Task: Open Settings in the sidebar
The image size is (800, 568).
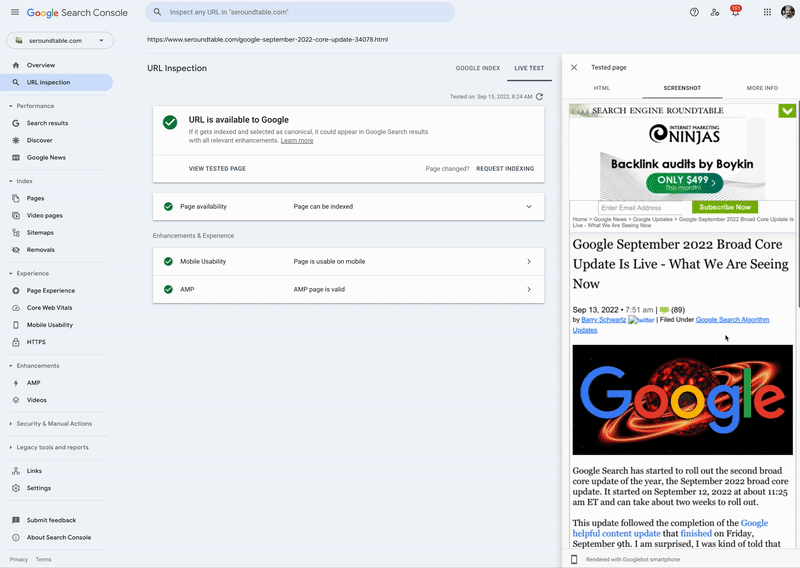Action: 38,488
